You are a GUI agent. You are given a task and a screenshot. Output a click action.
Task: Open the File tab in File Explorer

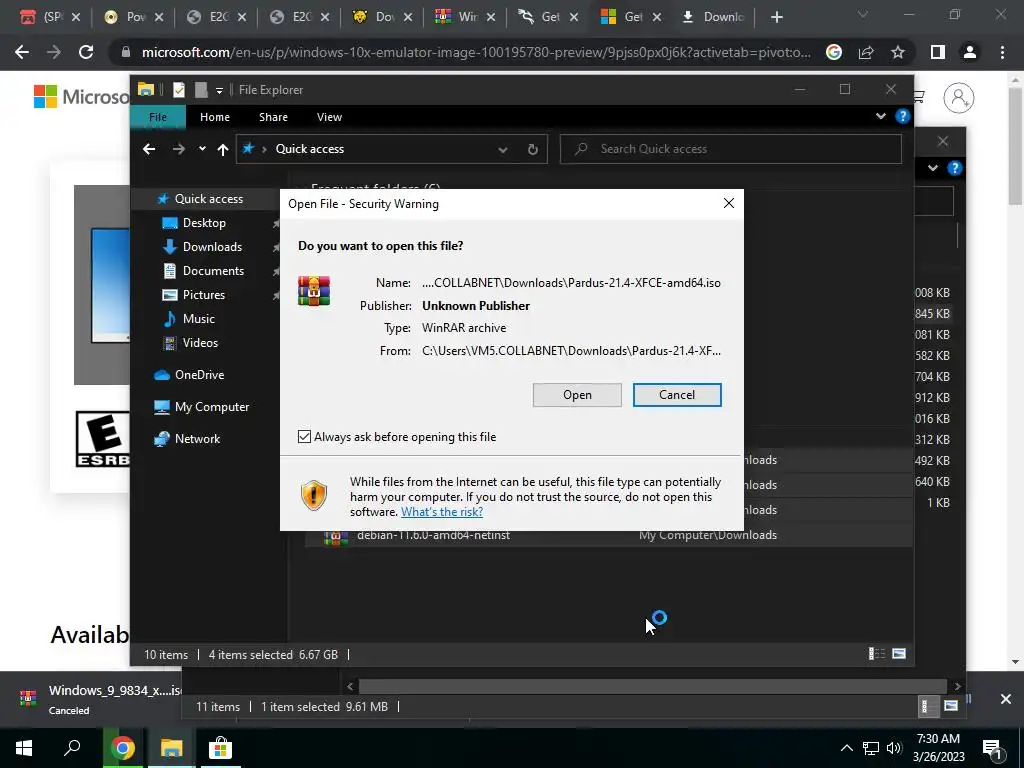point(158,117)
